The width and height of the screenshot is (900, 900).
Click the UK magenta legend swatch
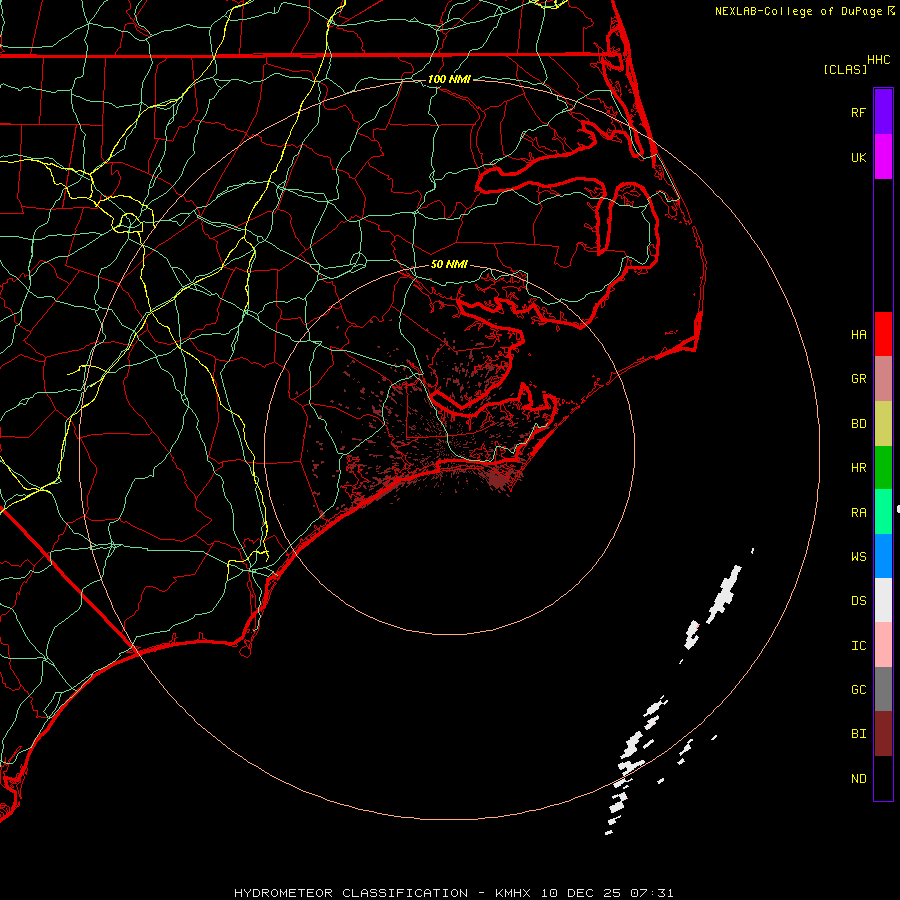click(883, 157)
